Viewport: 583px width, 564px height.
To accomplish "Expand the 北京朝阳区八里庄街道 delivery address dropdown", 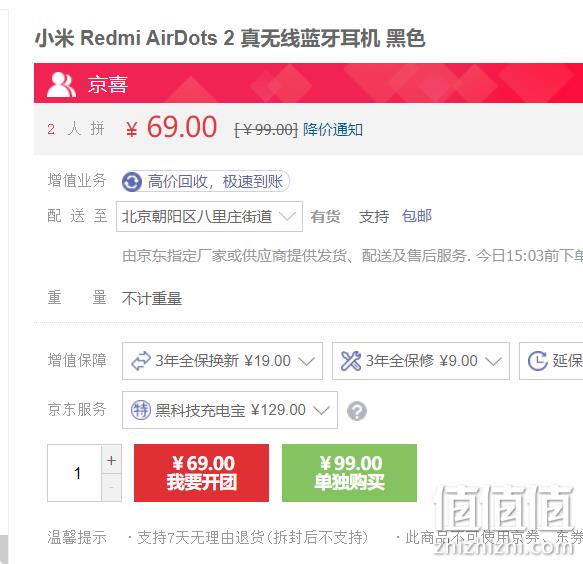I will point(209,216).
